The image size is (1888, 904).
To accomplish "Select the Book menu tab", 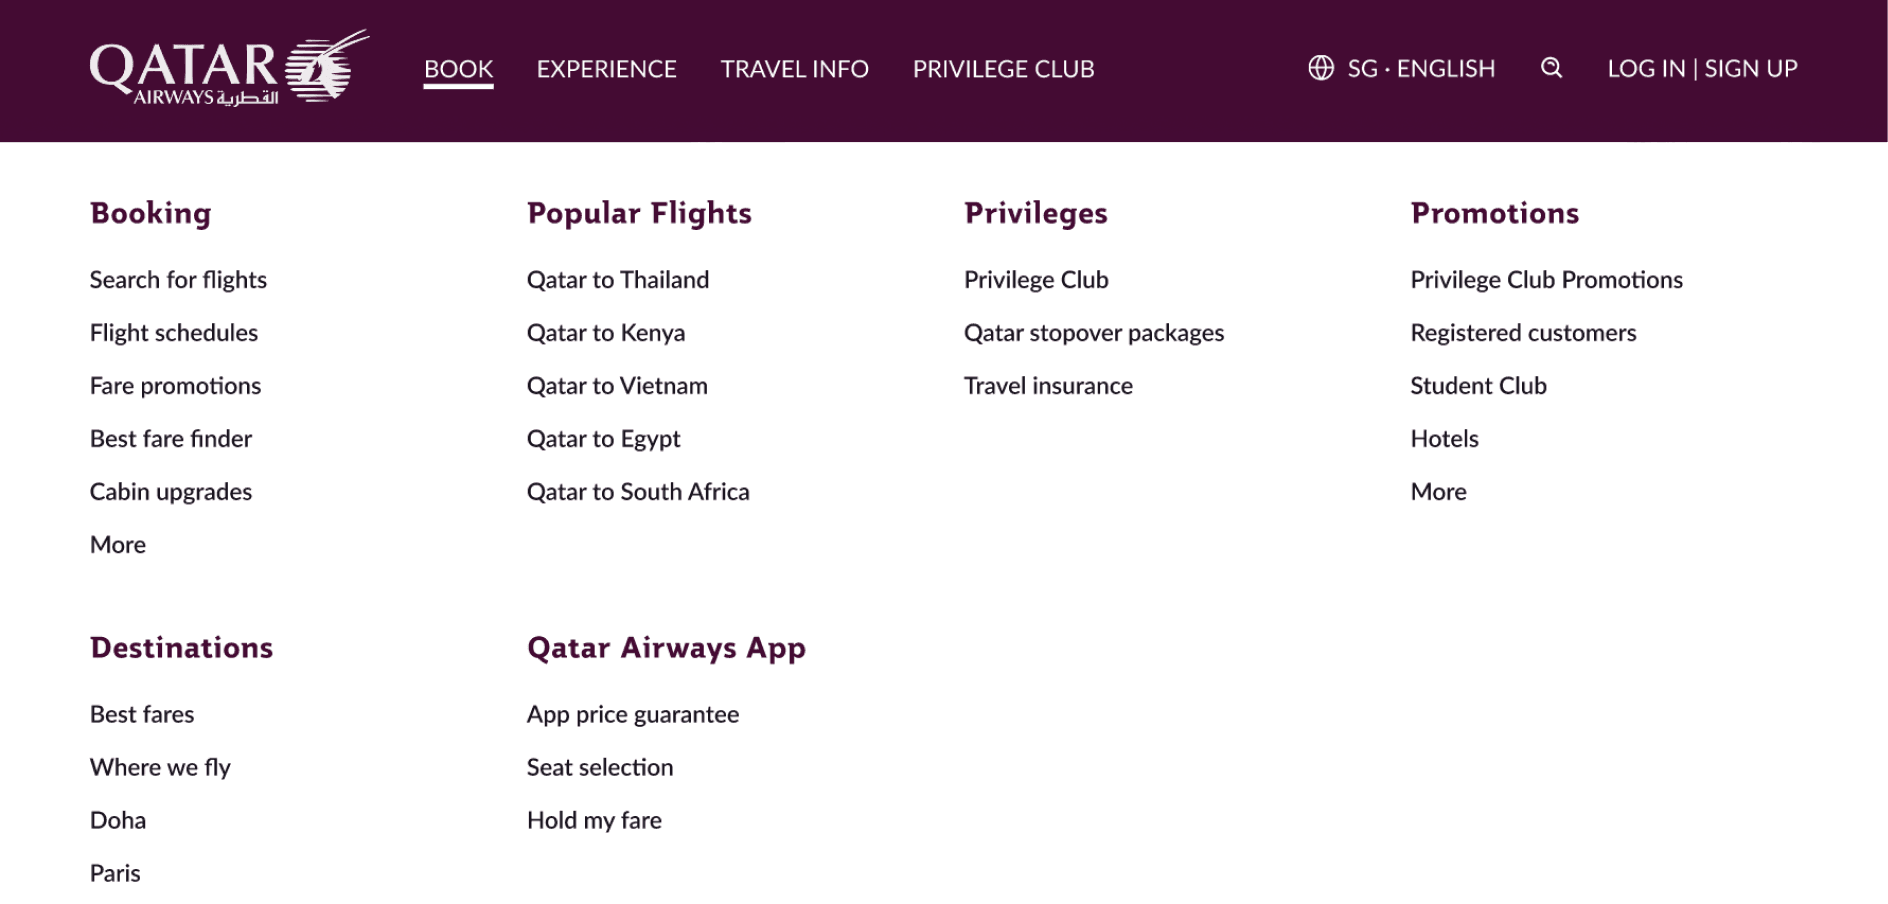I will pos(458,69).
